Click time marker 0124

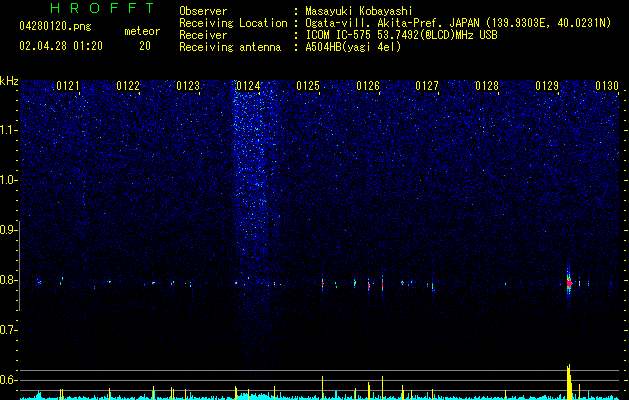pos(248,86)
